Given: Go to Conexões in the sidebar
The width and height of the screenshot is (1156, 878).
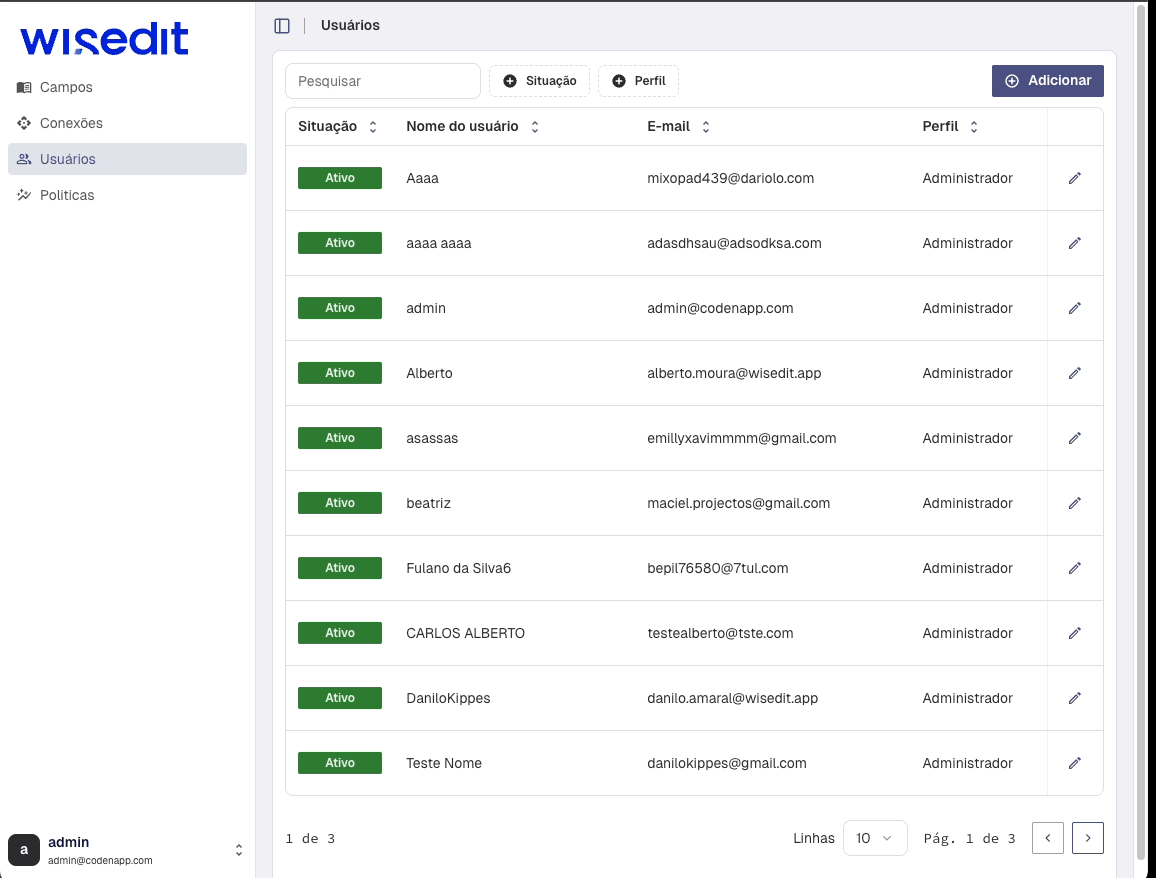Looking at the screenshot, I should click(71, 123).
